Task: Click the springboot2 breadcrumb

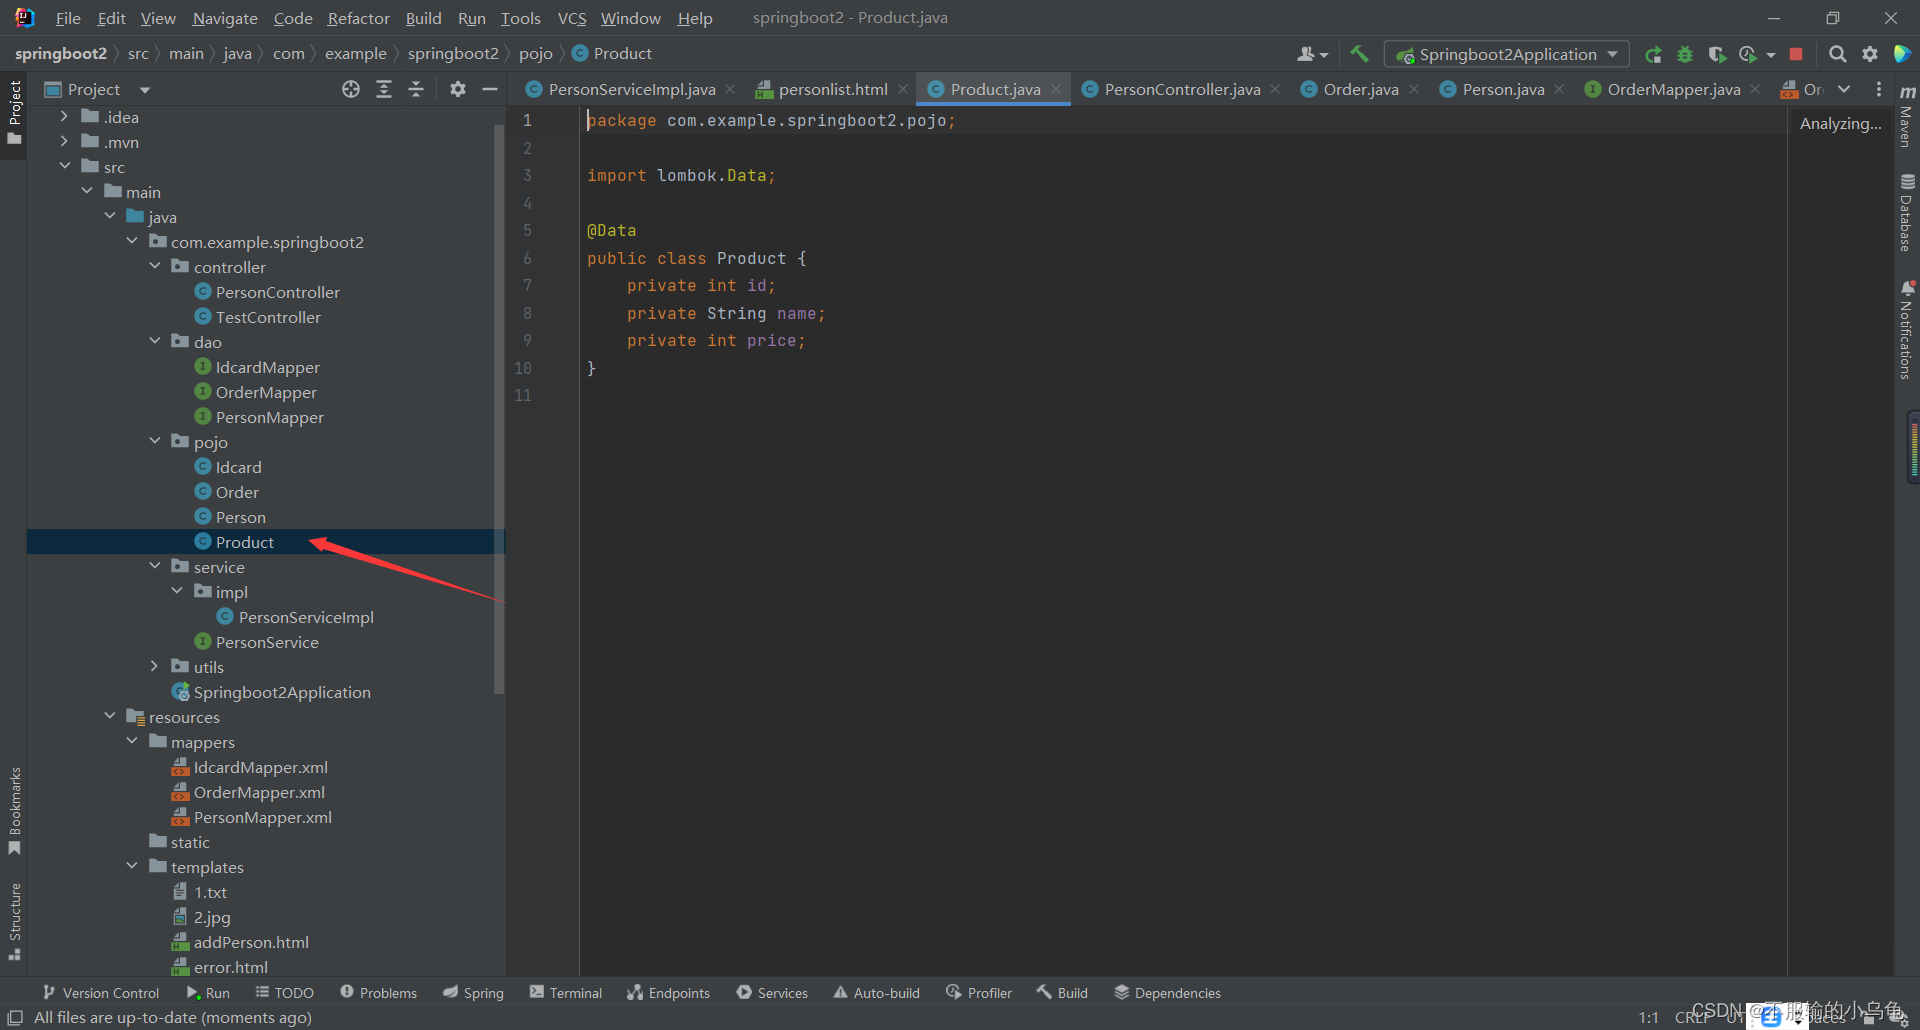Action: (453, 54)
